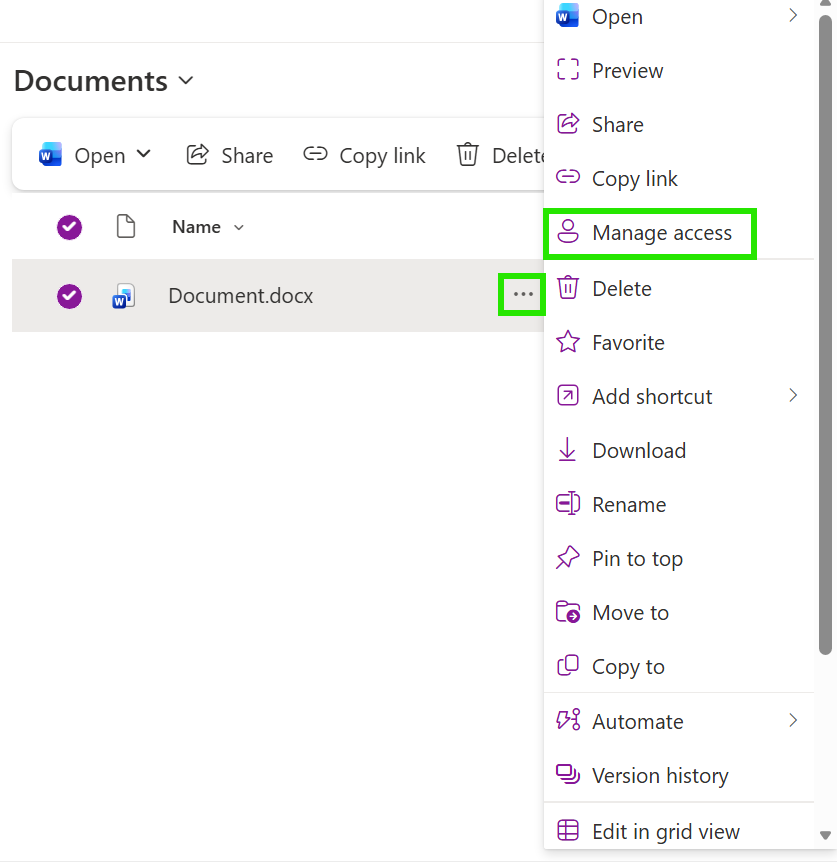Choose Version history menu entry
Image resolution: width=837 pixels, height=862 pixels.
(679, 775)
